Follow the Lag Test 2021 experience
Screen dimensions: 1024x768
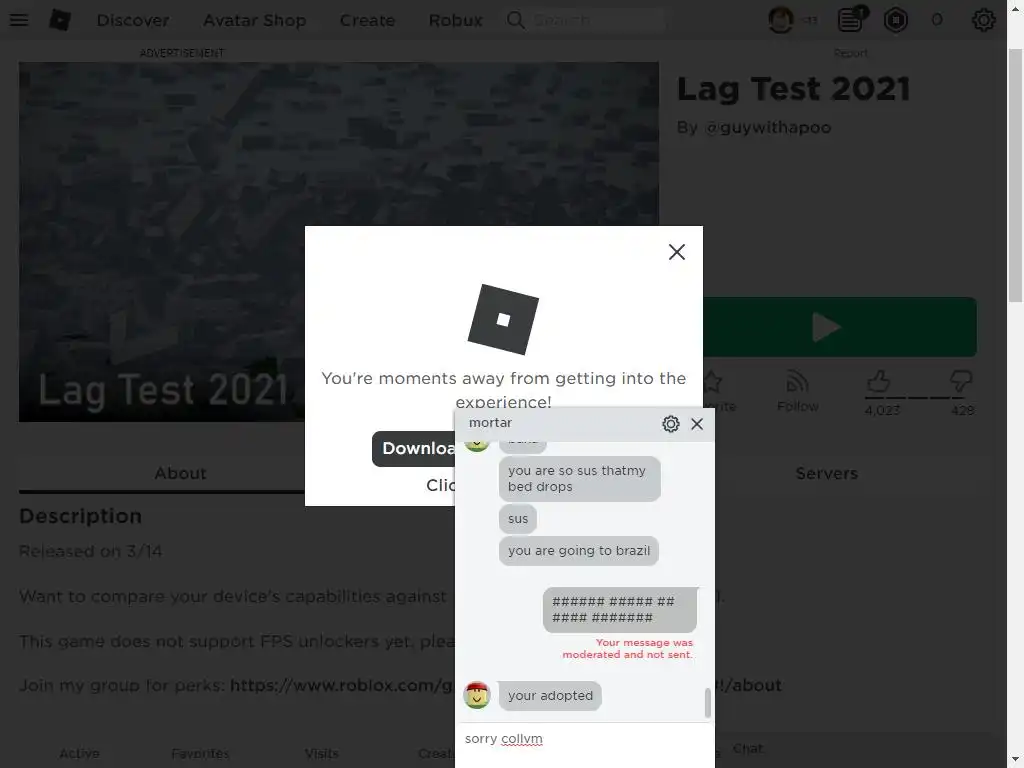(797, 392)
